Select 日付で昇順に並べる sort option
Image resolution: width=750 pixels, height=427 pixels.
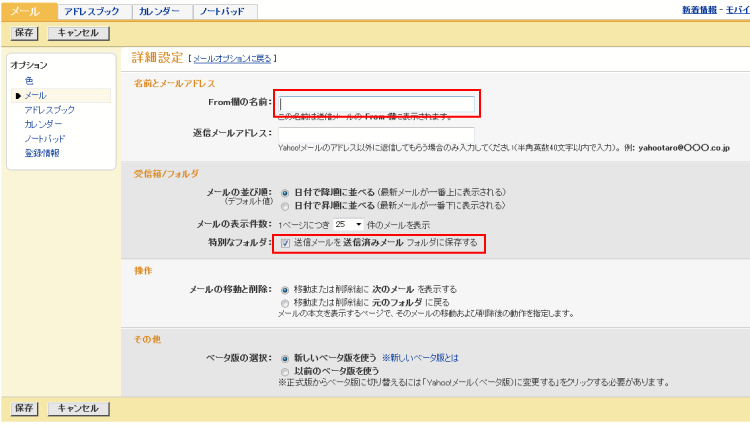pos(286,205)
